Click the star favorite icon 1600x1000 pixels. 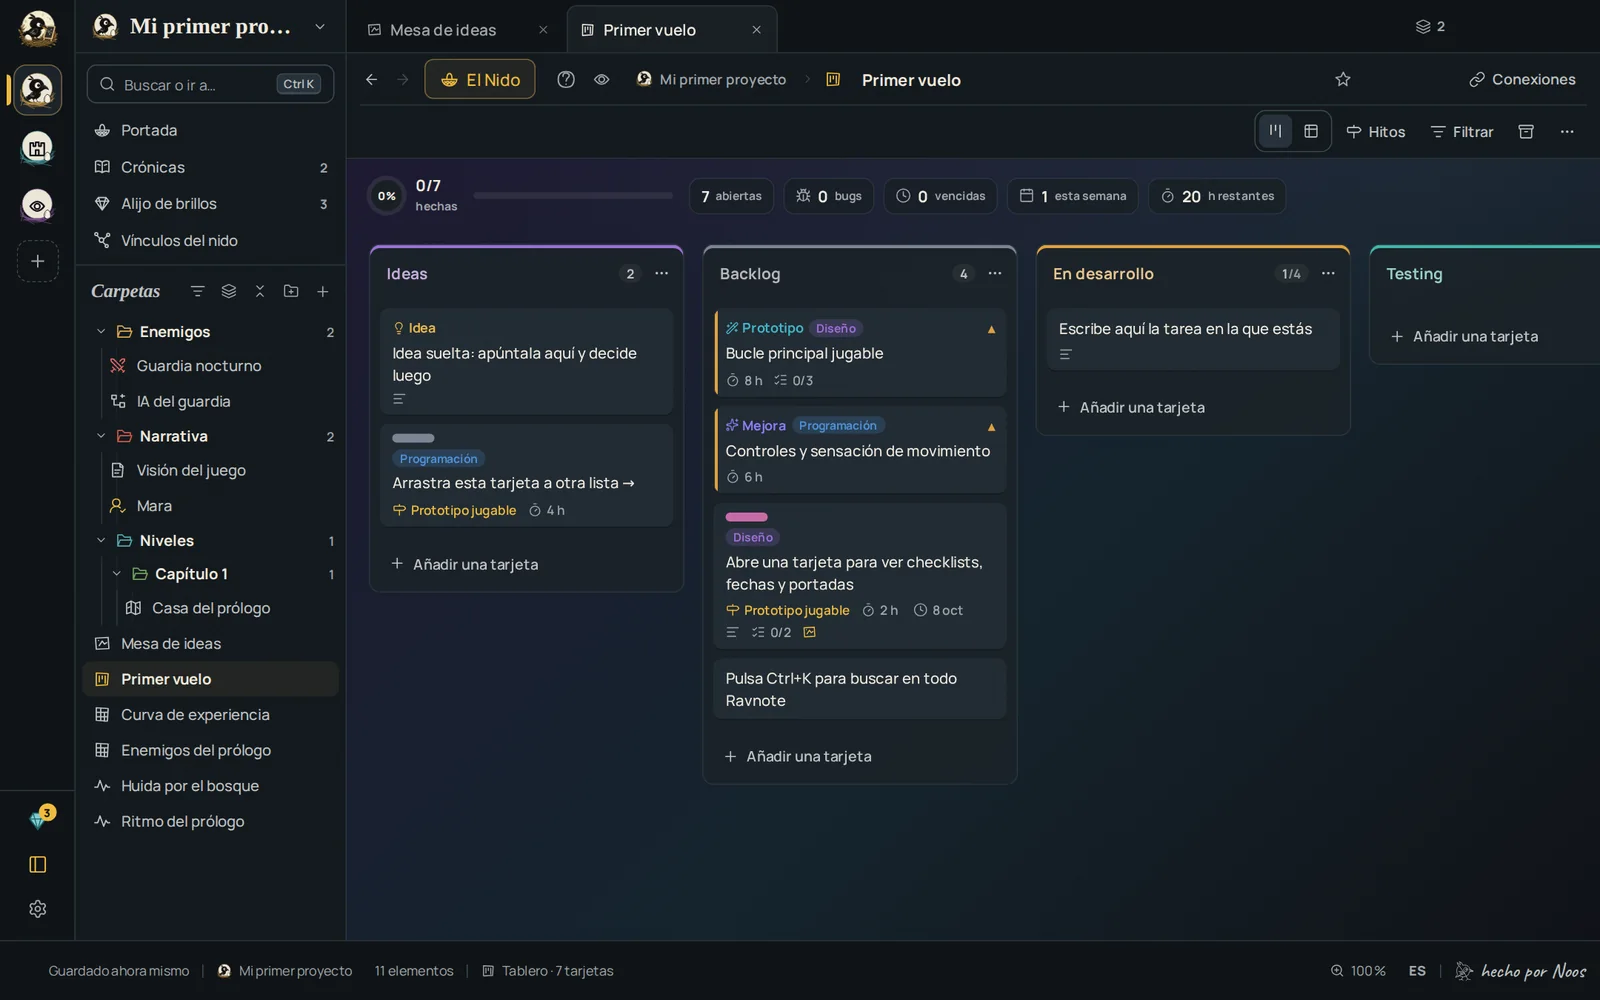[x=1343, y=79]
